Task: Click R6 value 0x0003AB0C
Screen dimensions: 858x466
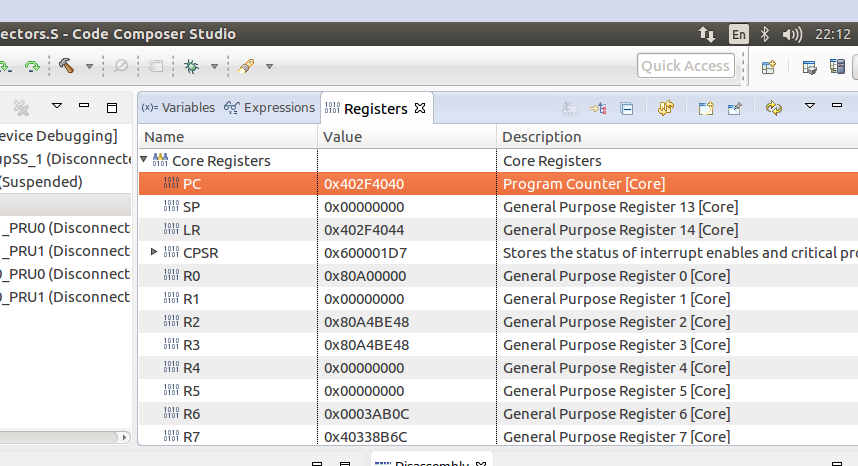Action: tap(367, 414)
